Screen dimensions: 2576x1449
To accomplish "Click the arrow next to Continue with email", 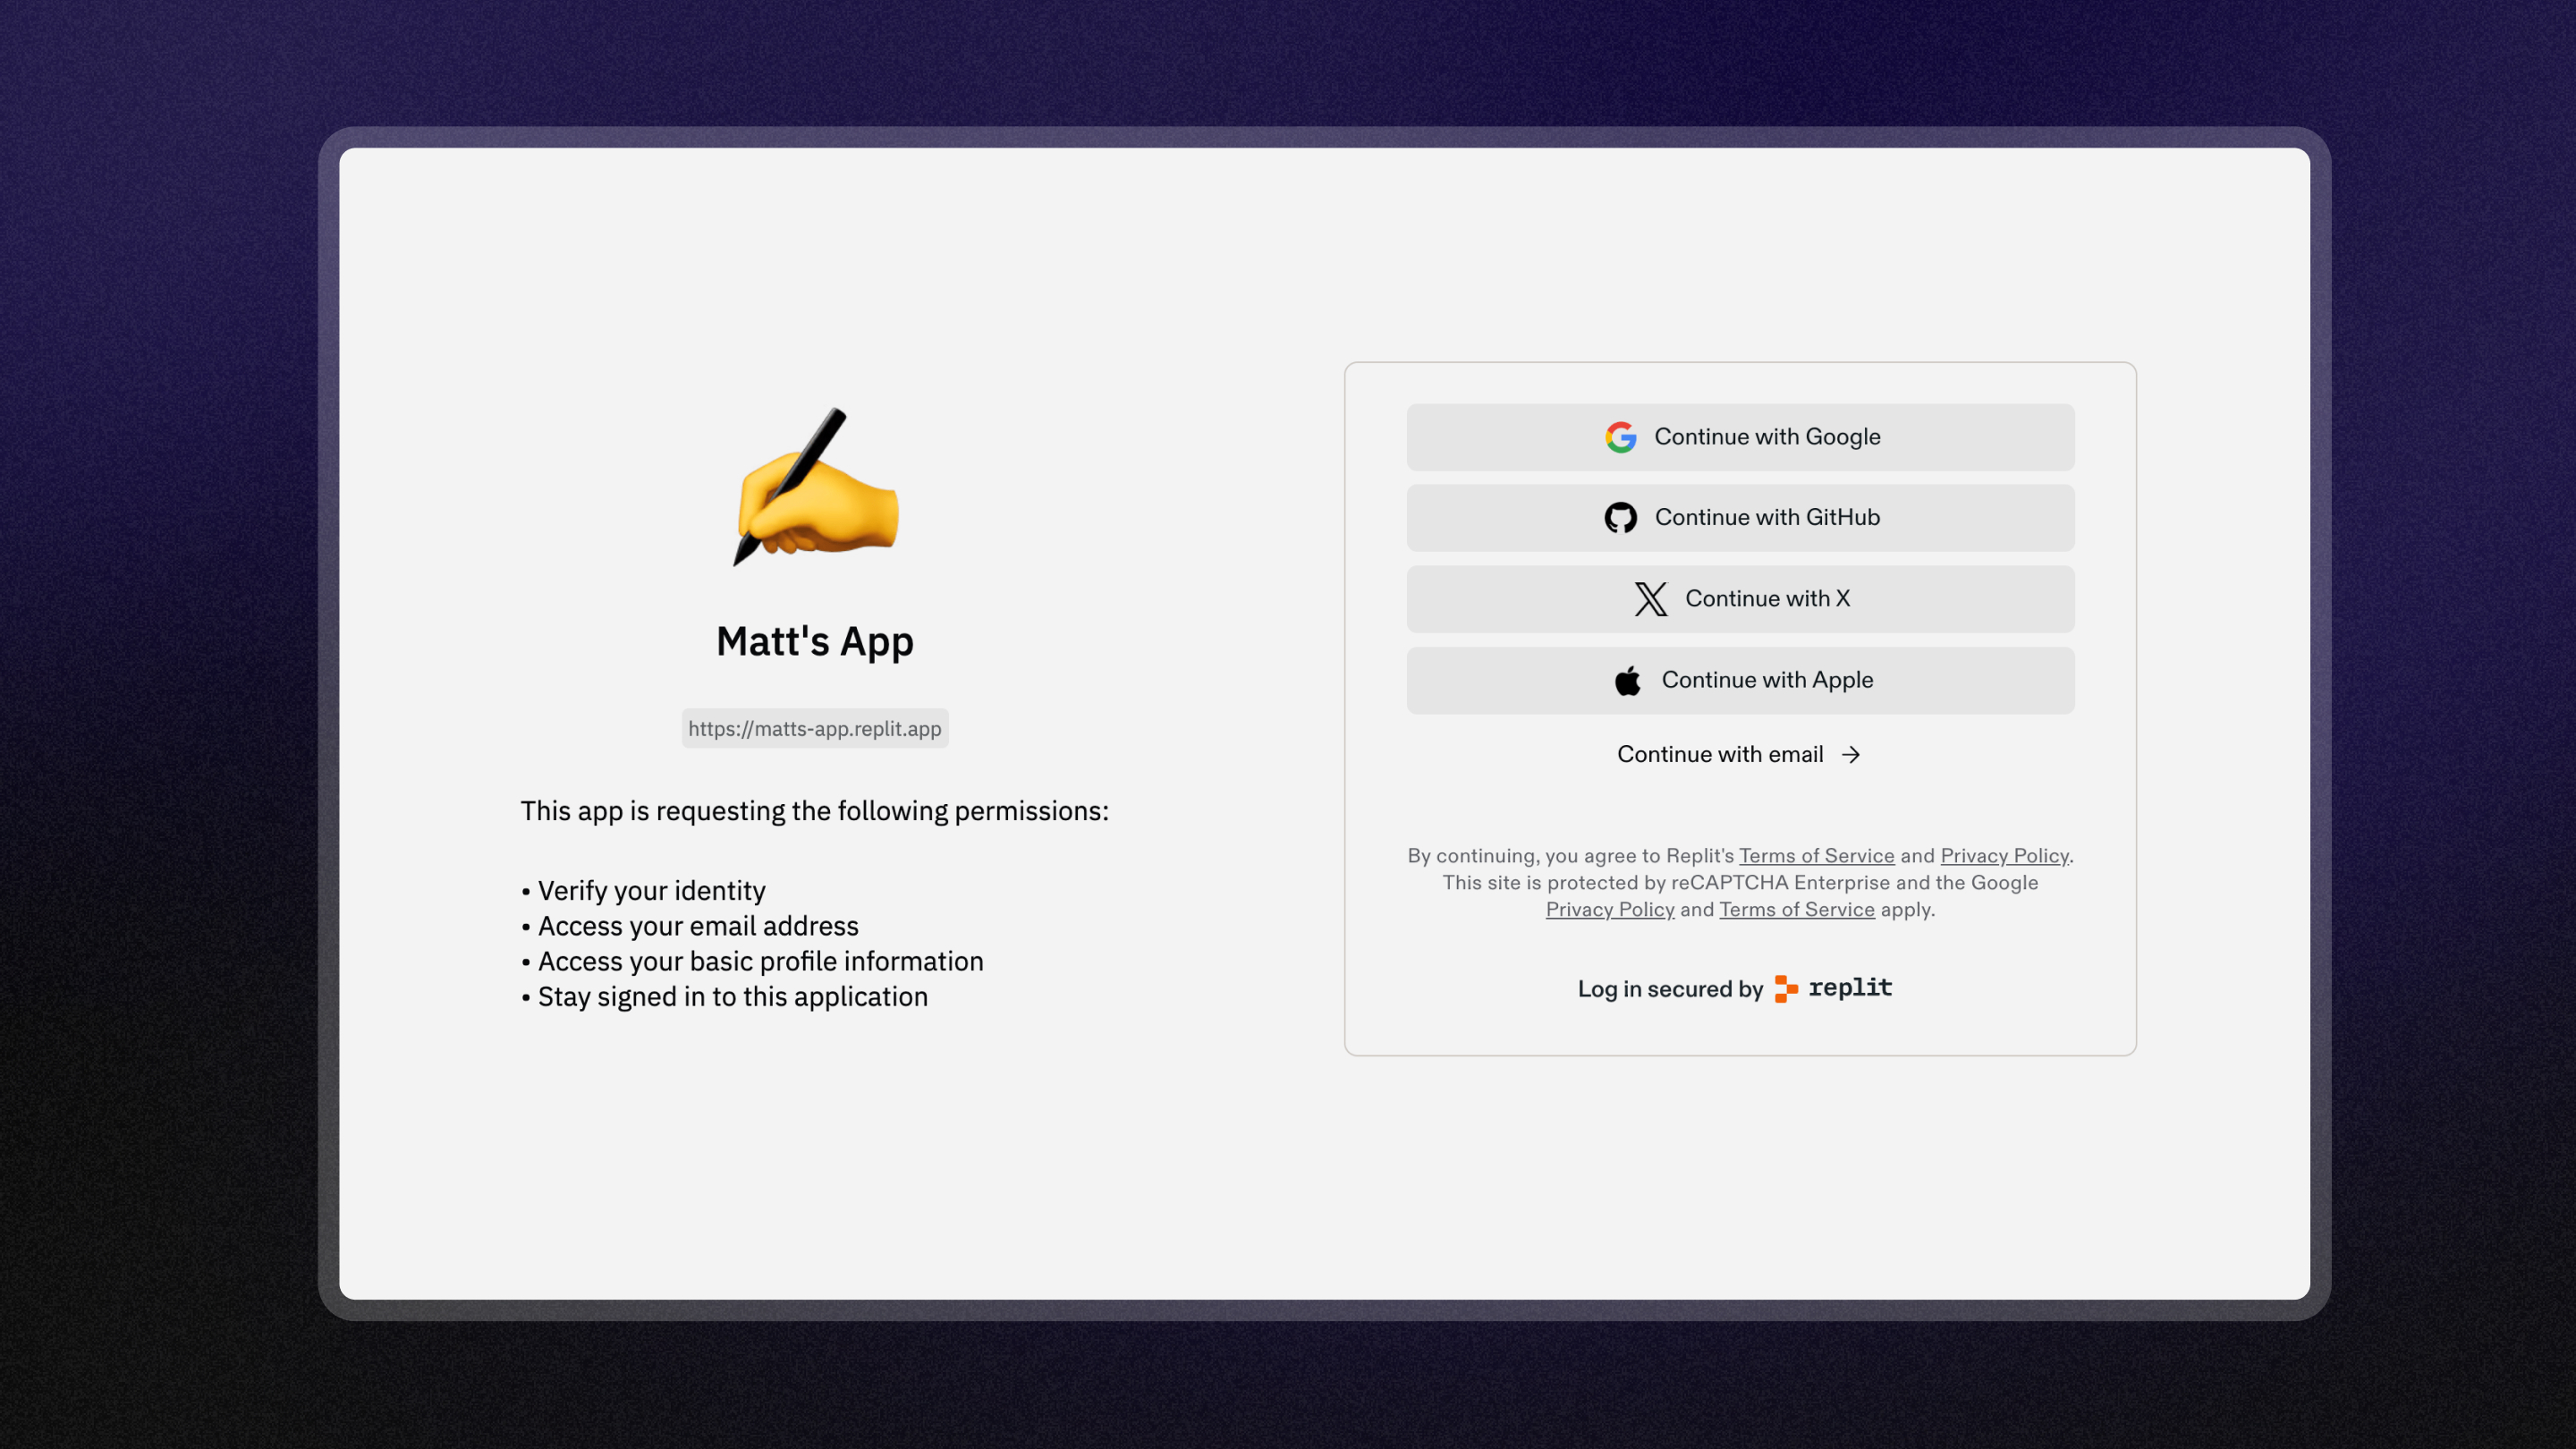I will (1851, 755).
